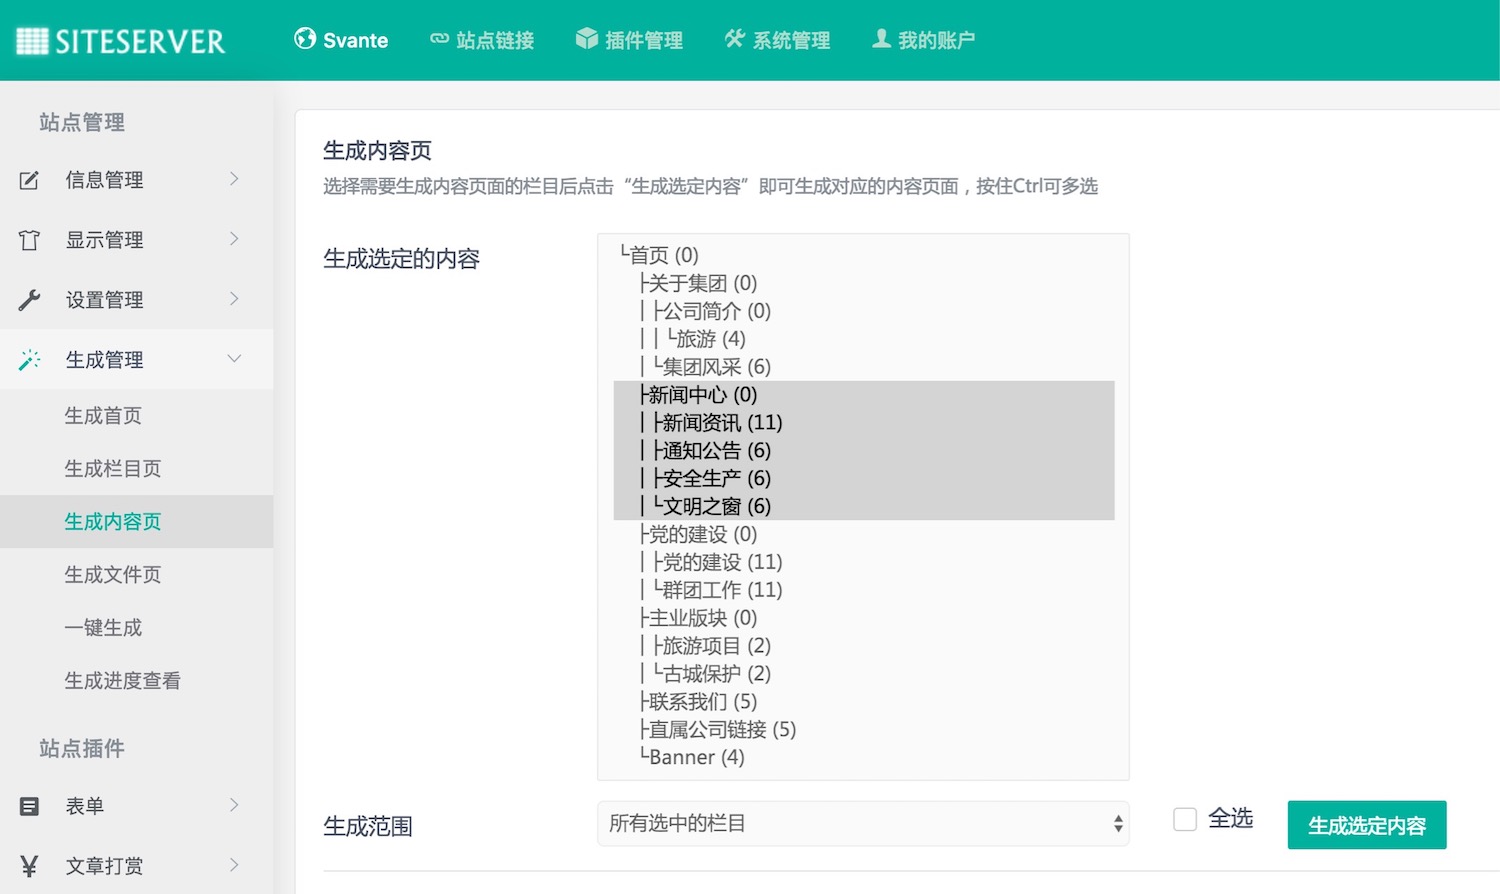Expand the 显示管理 chevron
The width and height of the screenshot is (1500, 894).
pos(234,239)
